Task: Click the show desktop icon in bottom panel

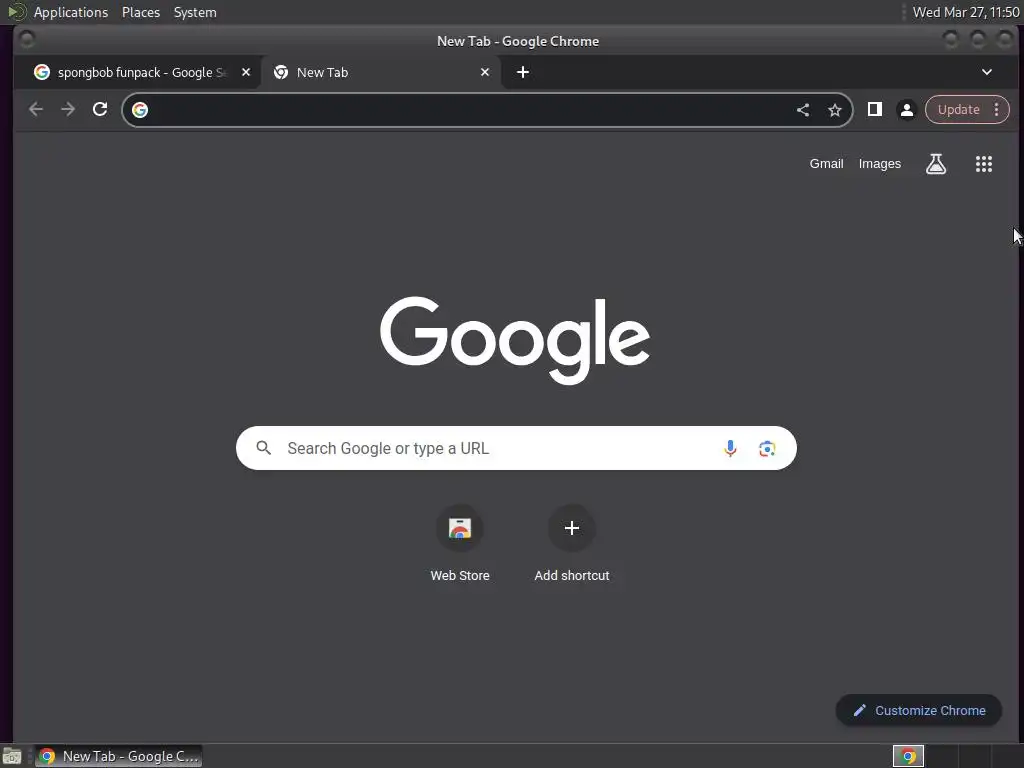Action: click(x=12, y=756)
